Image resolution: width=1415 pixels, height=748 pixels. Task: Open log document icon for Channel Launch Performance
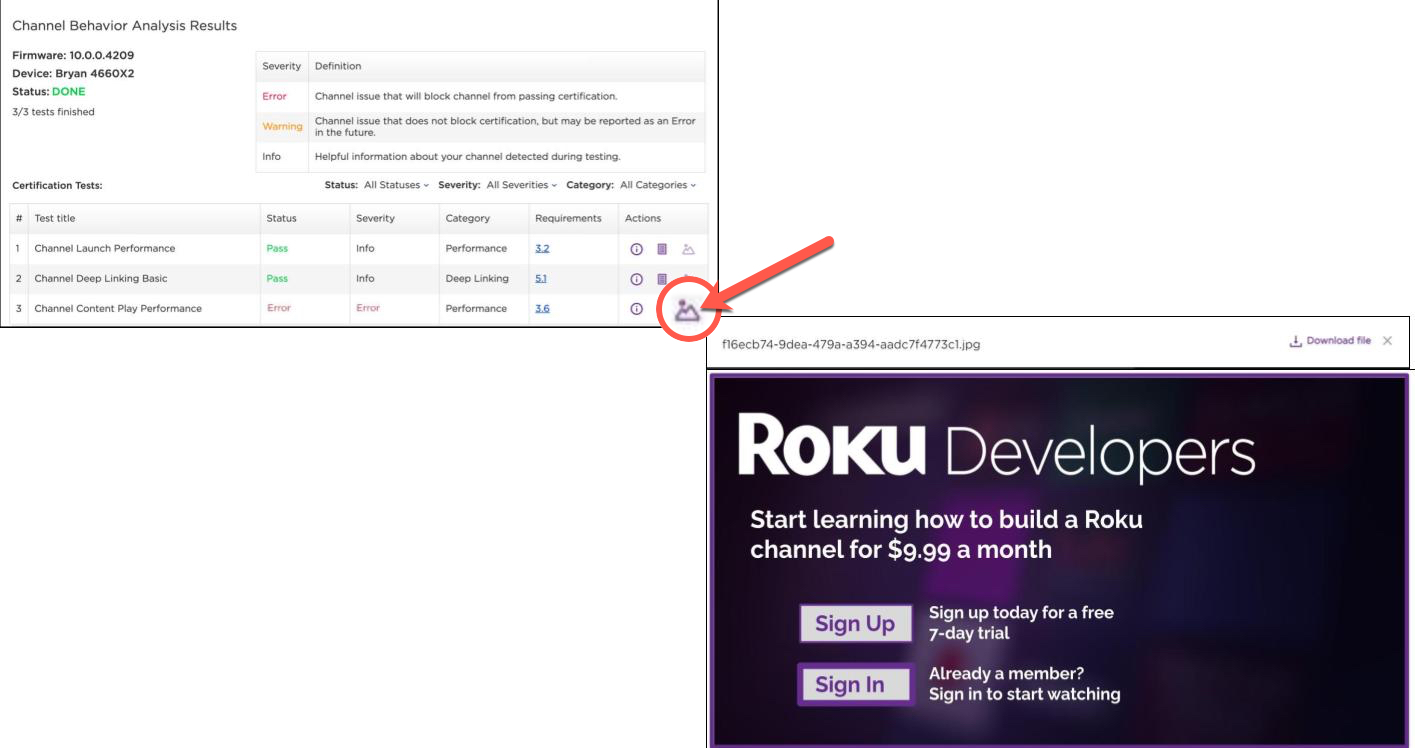click(662, 249)
